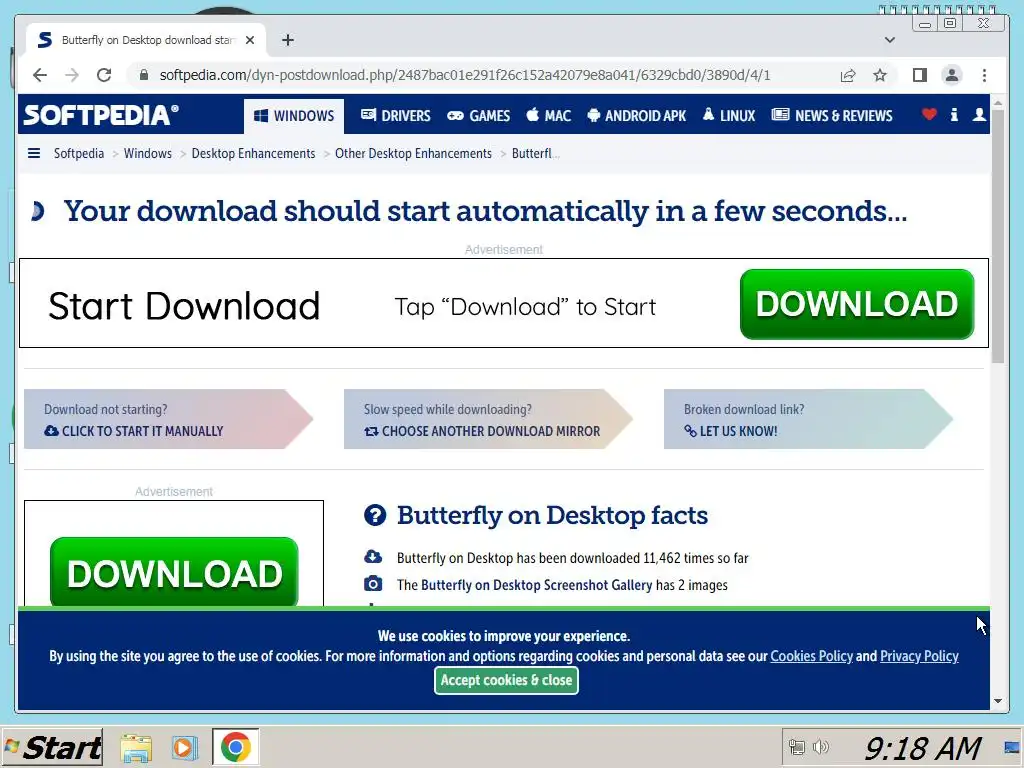This screenshot has width=1024, height=768.
Task: Click the Softpedia logo
Action: [x=101, y=115]
